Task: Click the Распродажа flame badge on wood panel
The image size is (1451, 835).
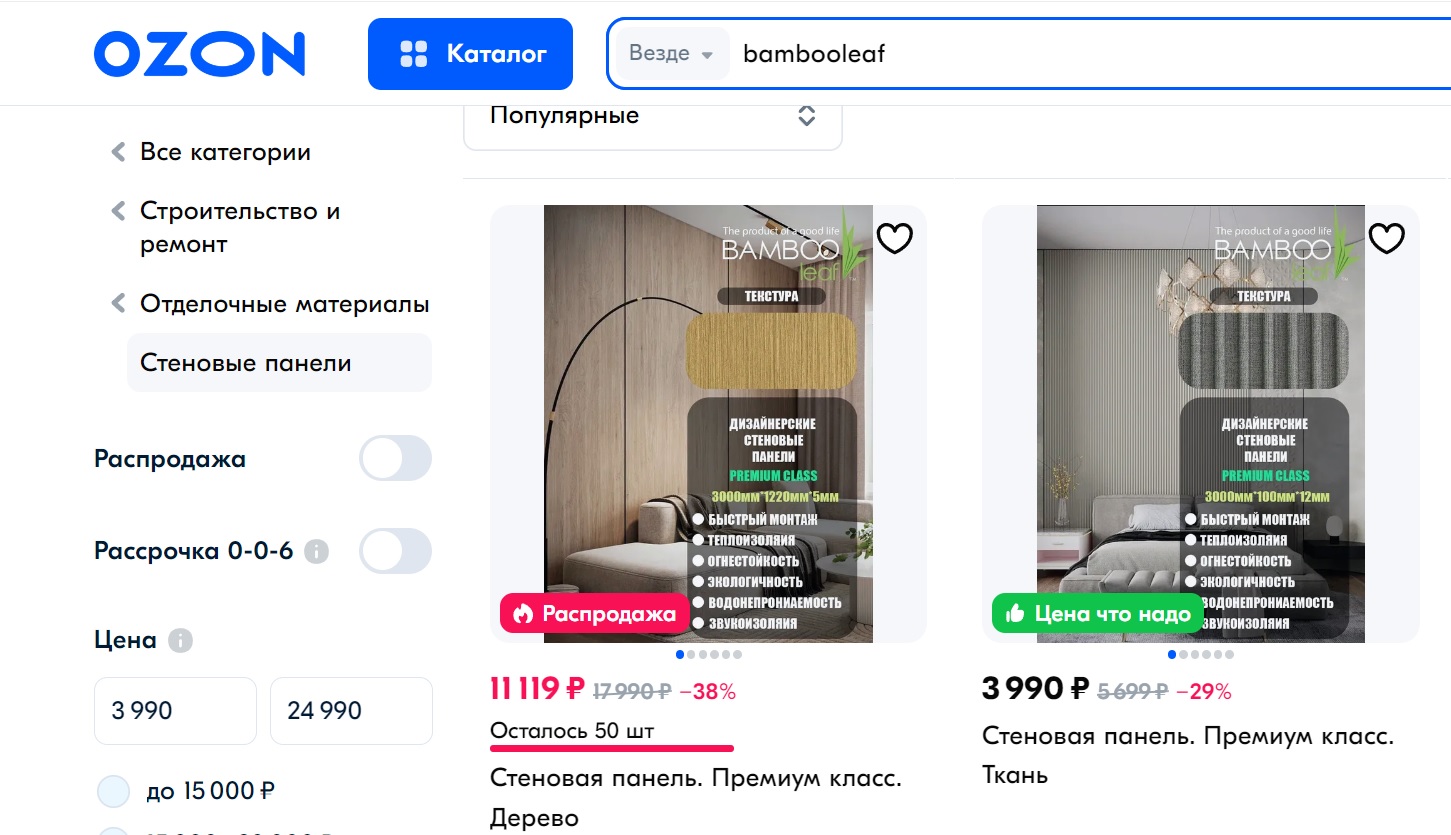Action: [x=594, y=613]
